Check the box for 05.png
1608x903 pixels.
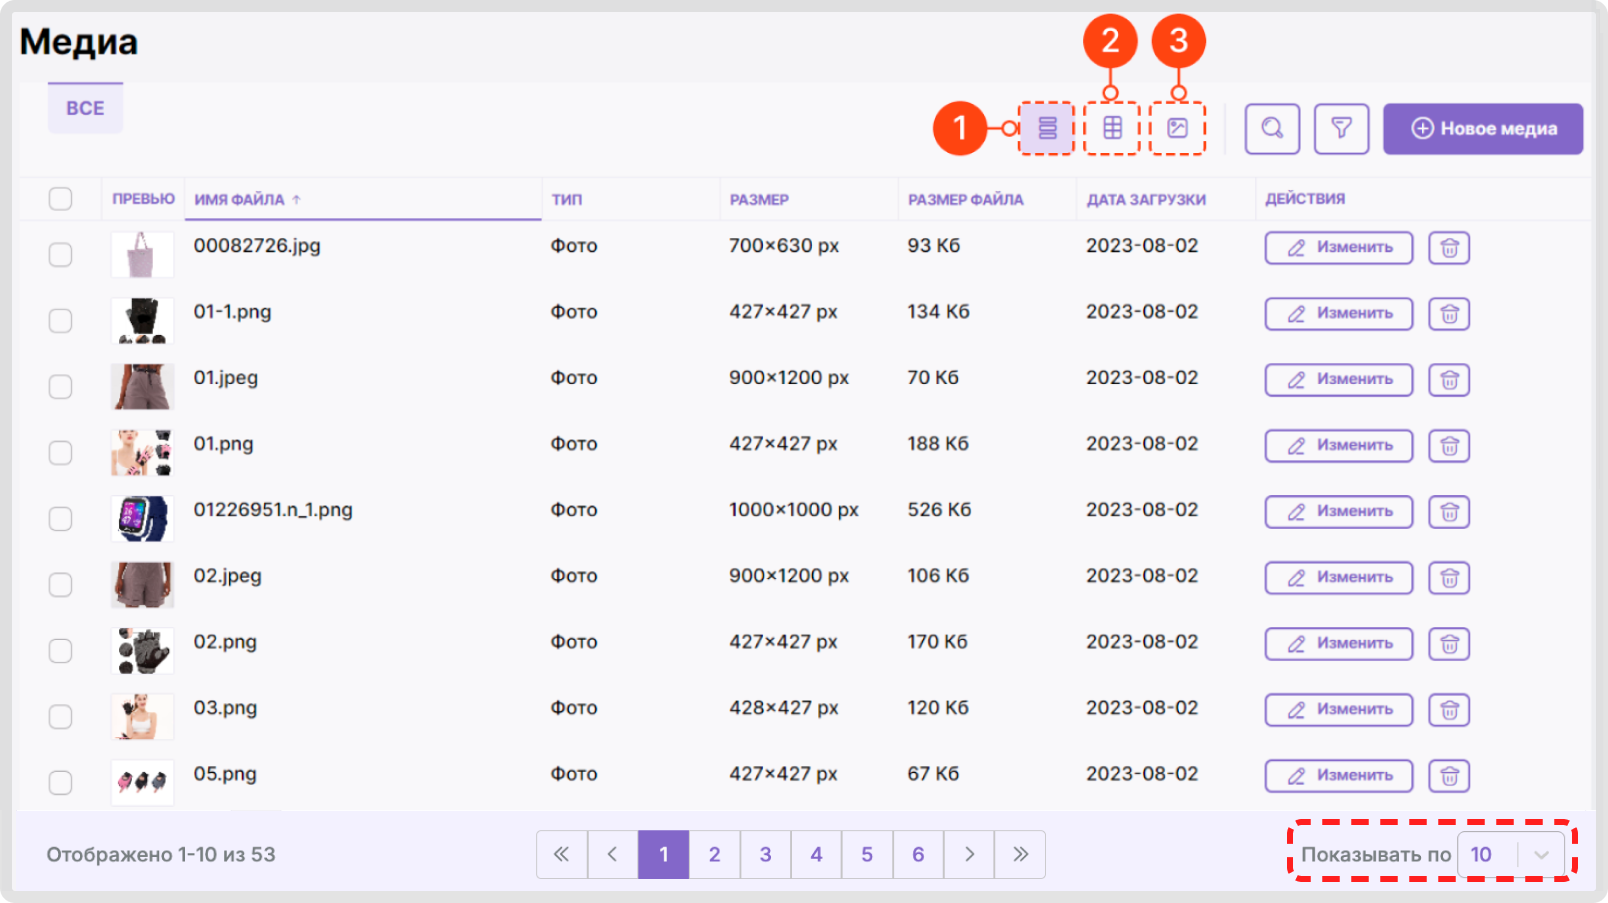(60, 782)
